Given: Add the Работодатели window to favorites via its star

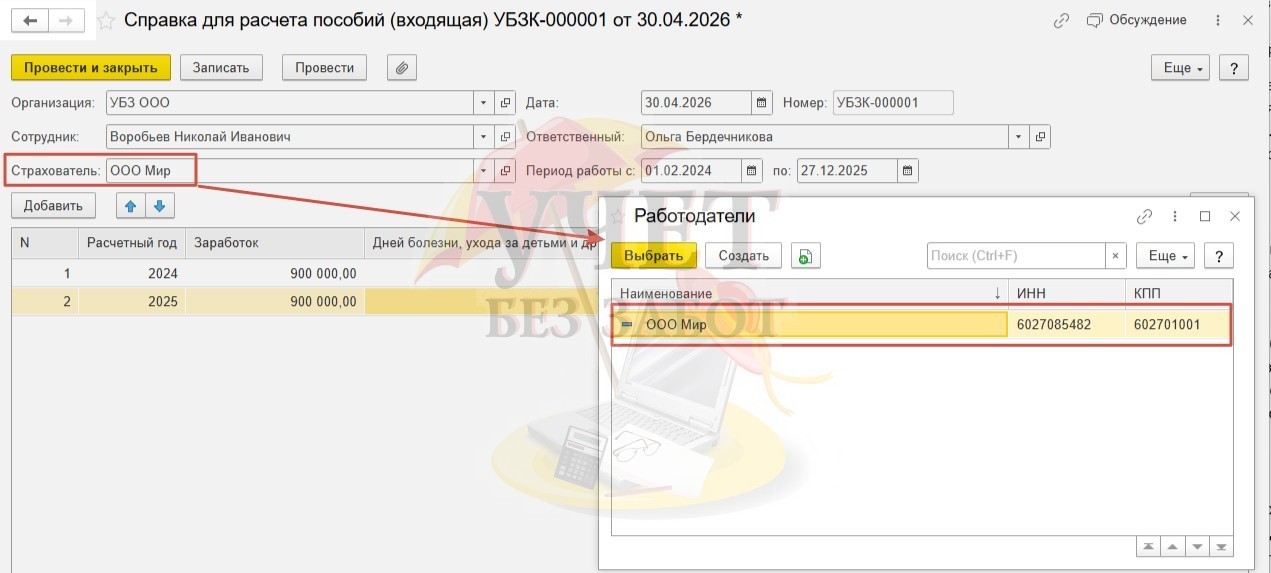Looking at the screenshot, I should pyautogui.click(x=617, y=216).
